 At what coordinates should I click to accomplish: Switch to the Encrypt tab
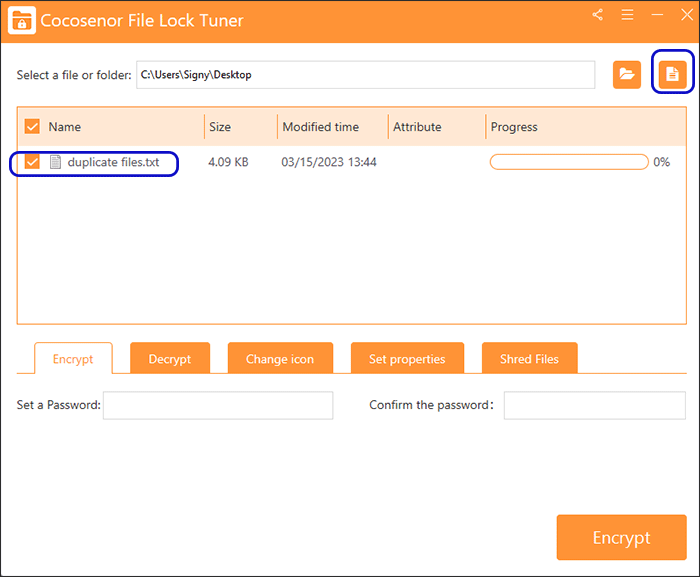(73, 359)
